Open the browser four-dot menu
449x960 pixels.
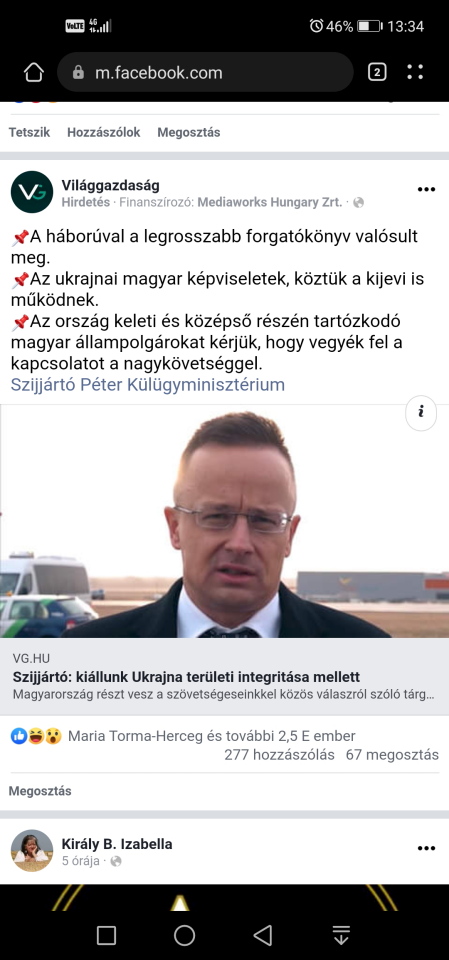pyautogui.click(x=415, y=72)
